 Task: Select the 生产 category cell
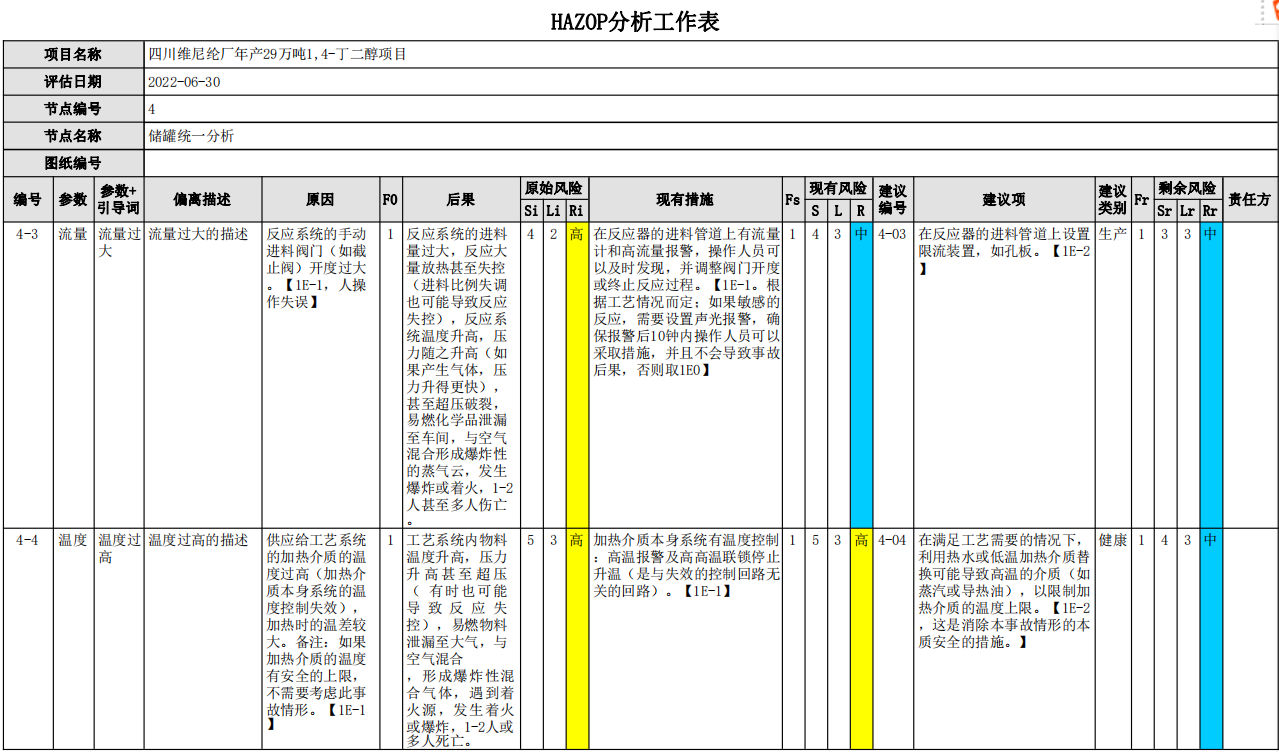pos(1113,375)
